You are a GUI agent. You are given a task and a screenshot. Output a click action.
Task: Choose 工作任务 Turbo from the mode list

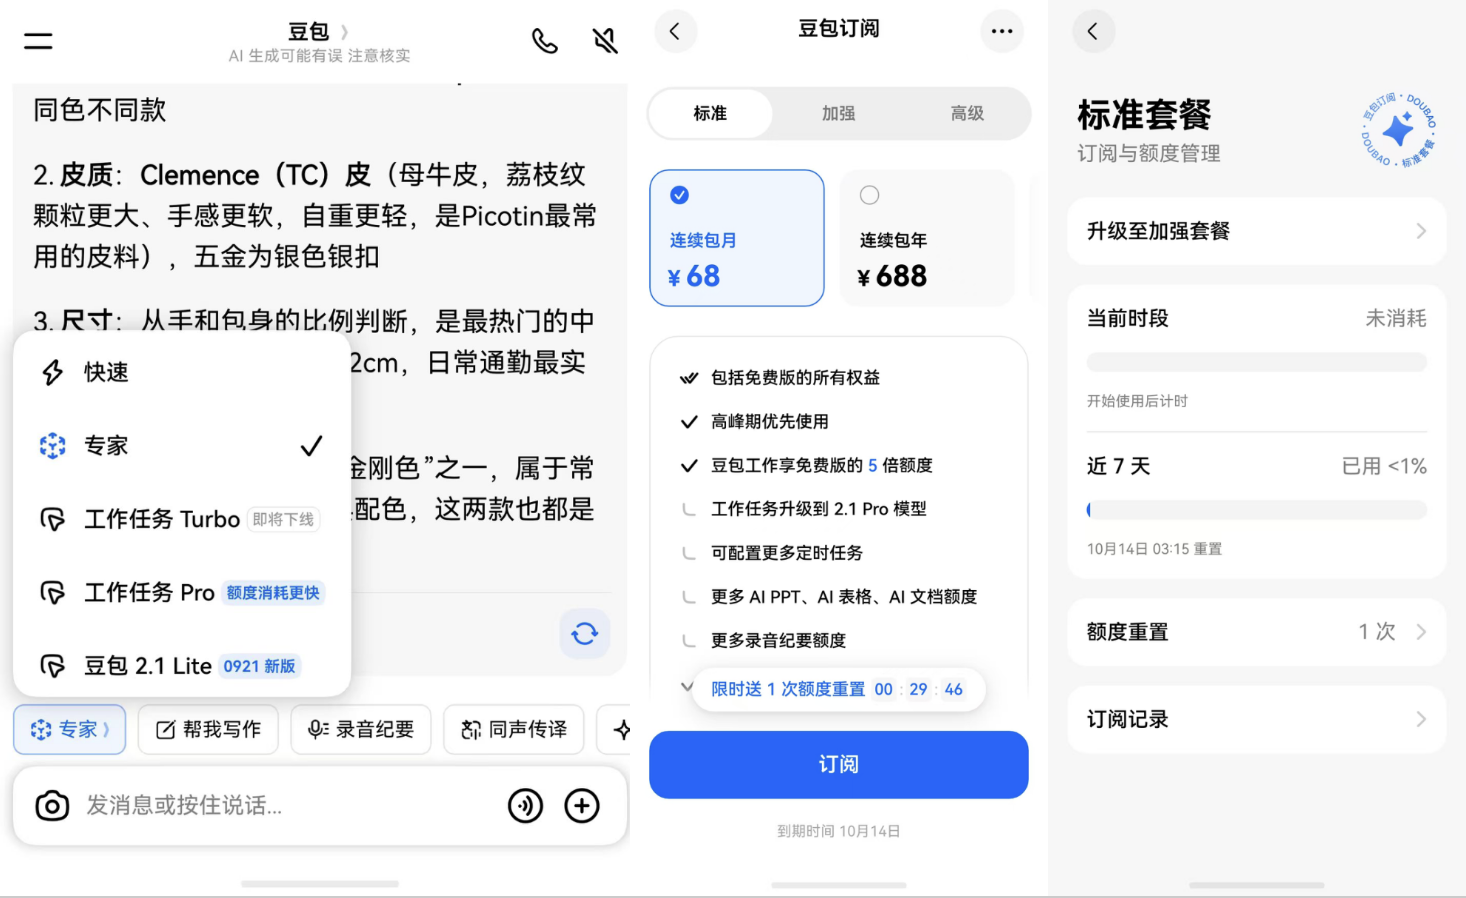pyautogui.click(x=182, y=519)
